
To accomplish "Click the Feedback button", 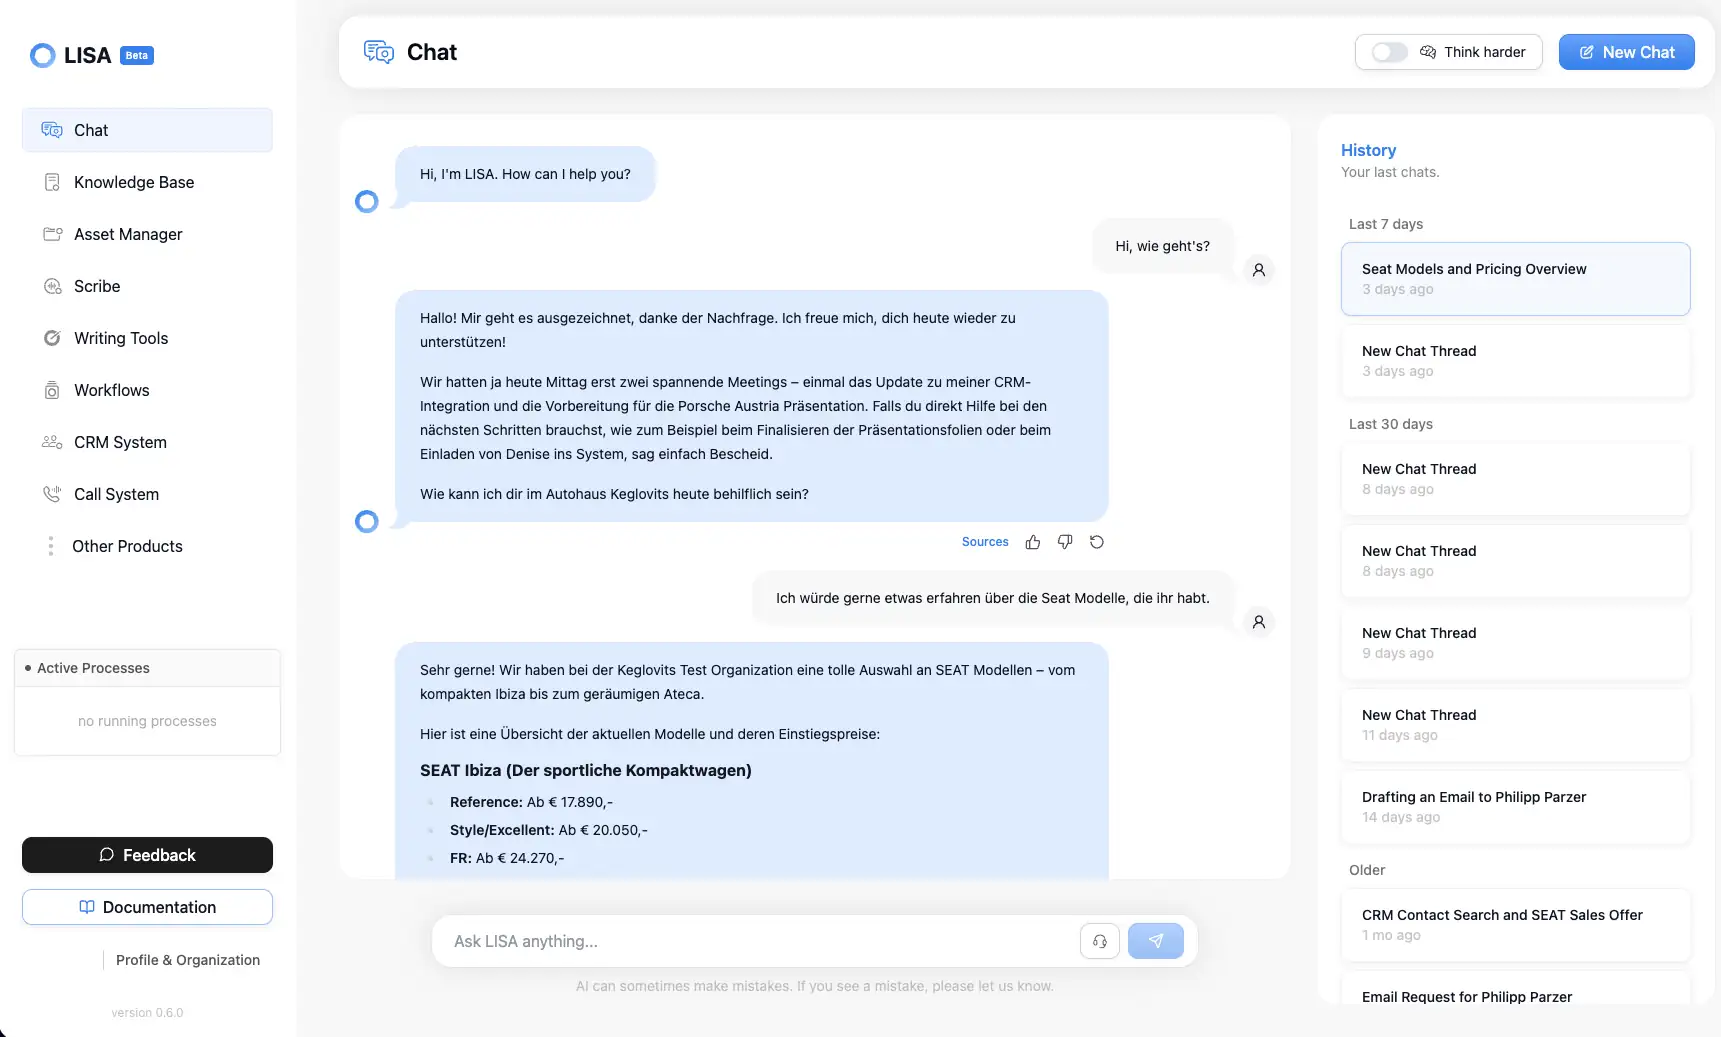I will click(x=146, y=855).
